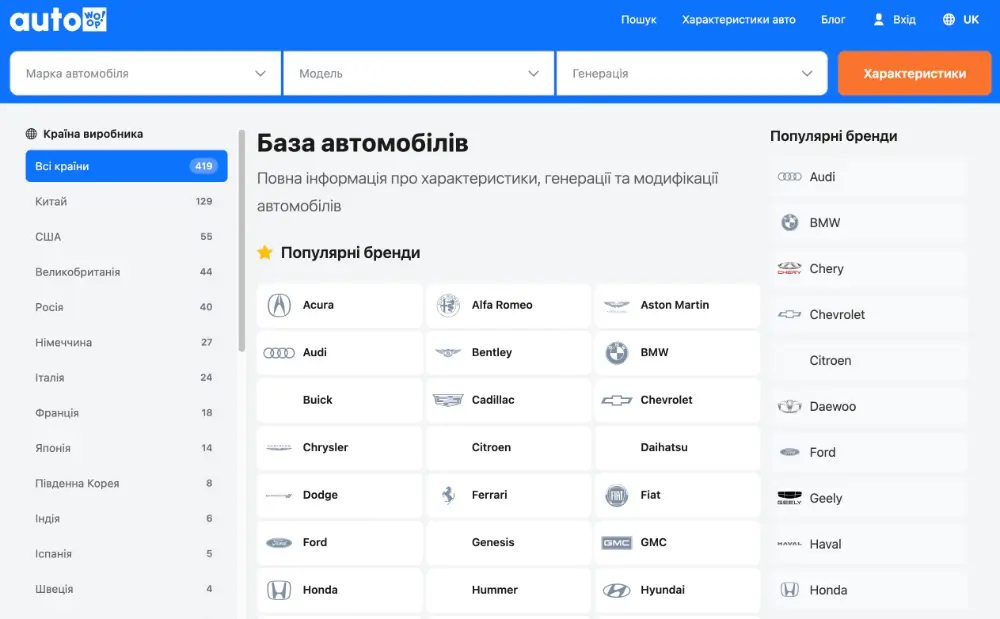Click the Ford logo in the right sidebar
Viewport: 1000px width, 619px height.
coord(790,452)
